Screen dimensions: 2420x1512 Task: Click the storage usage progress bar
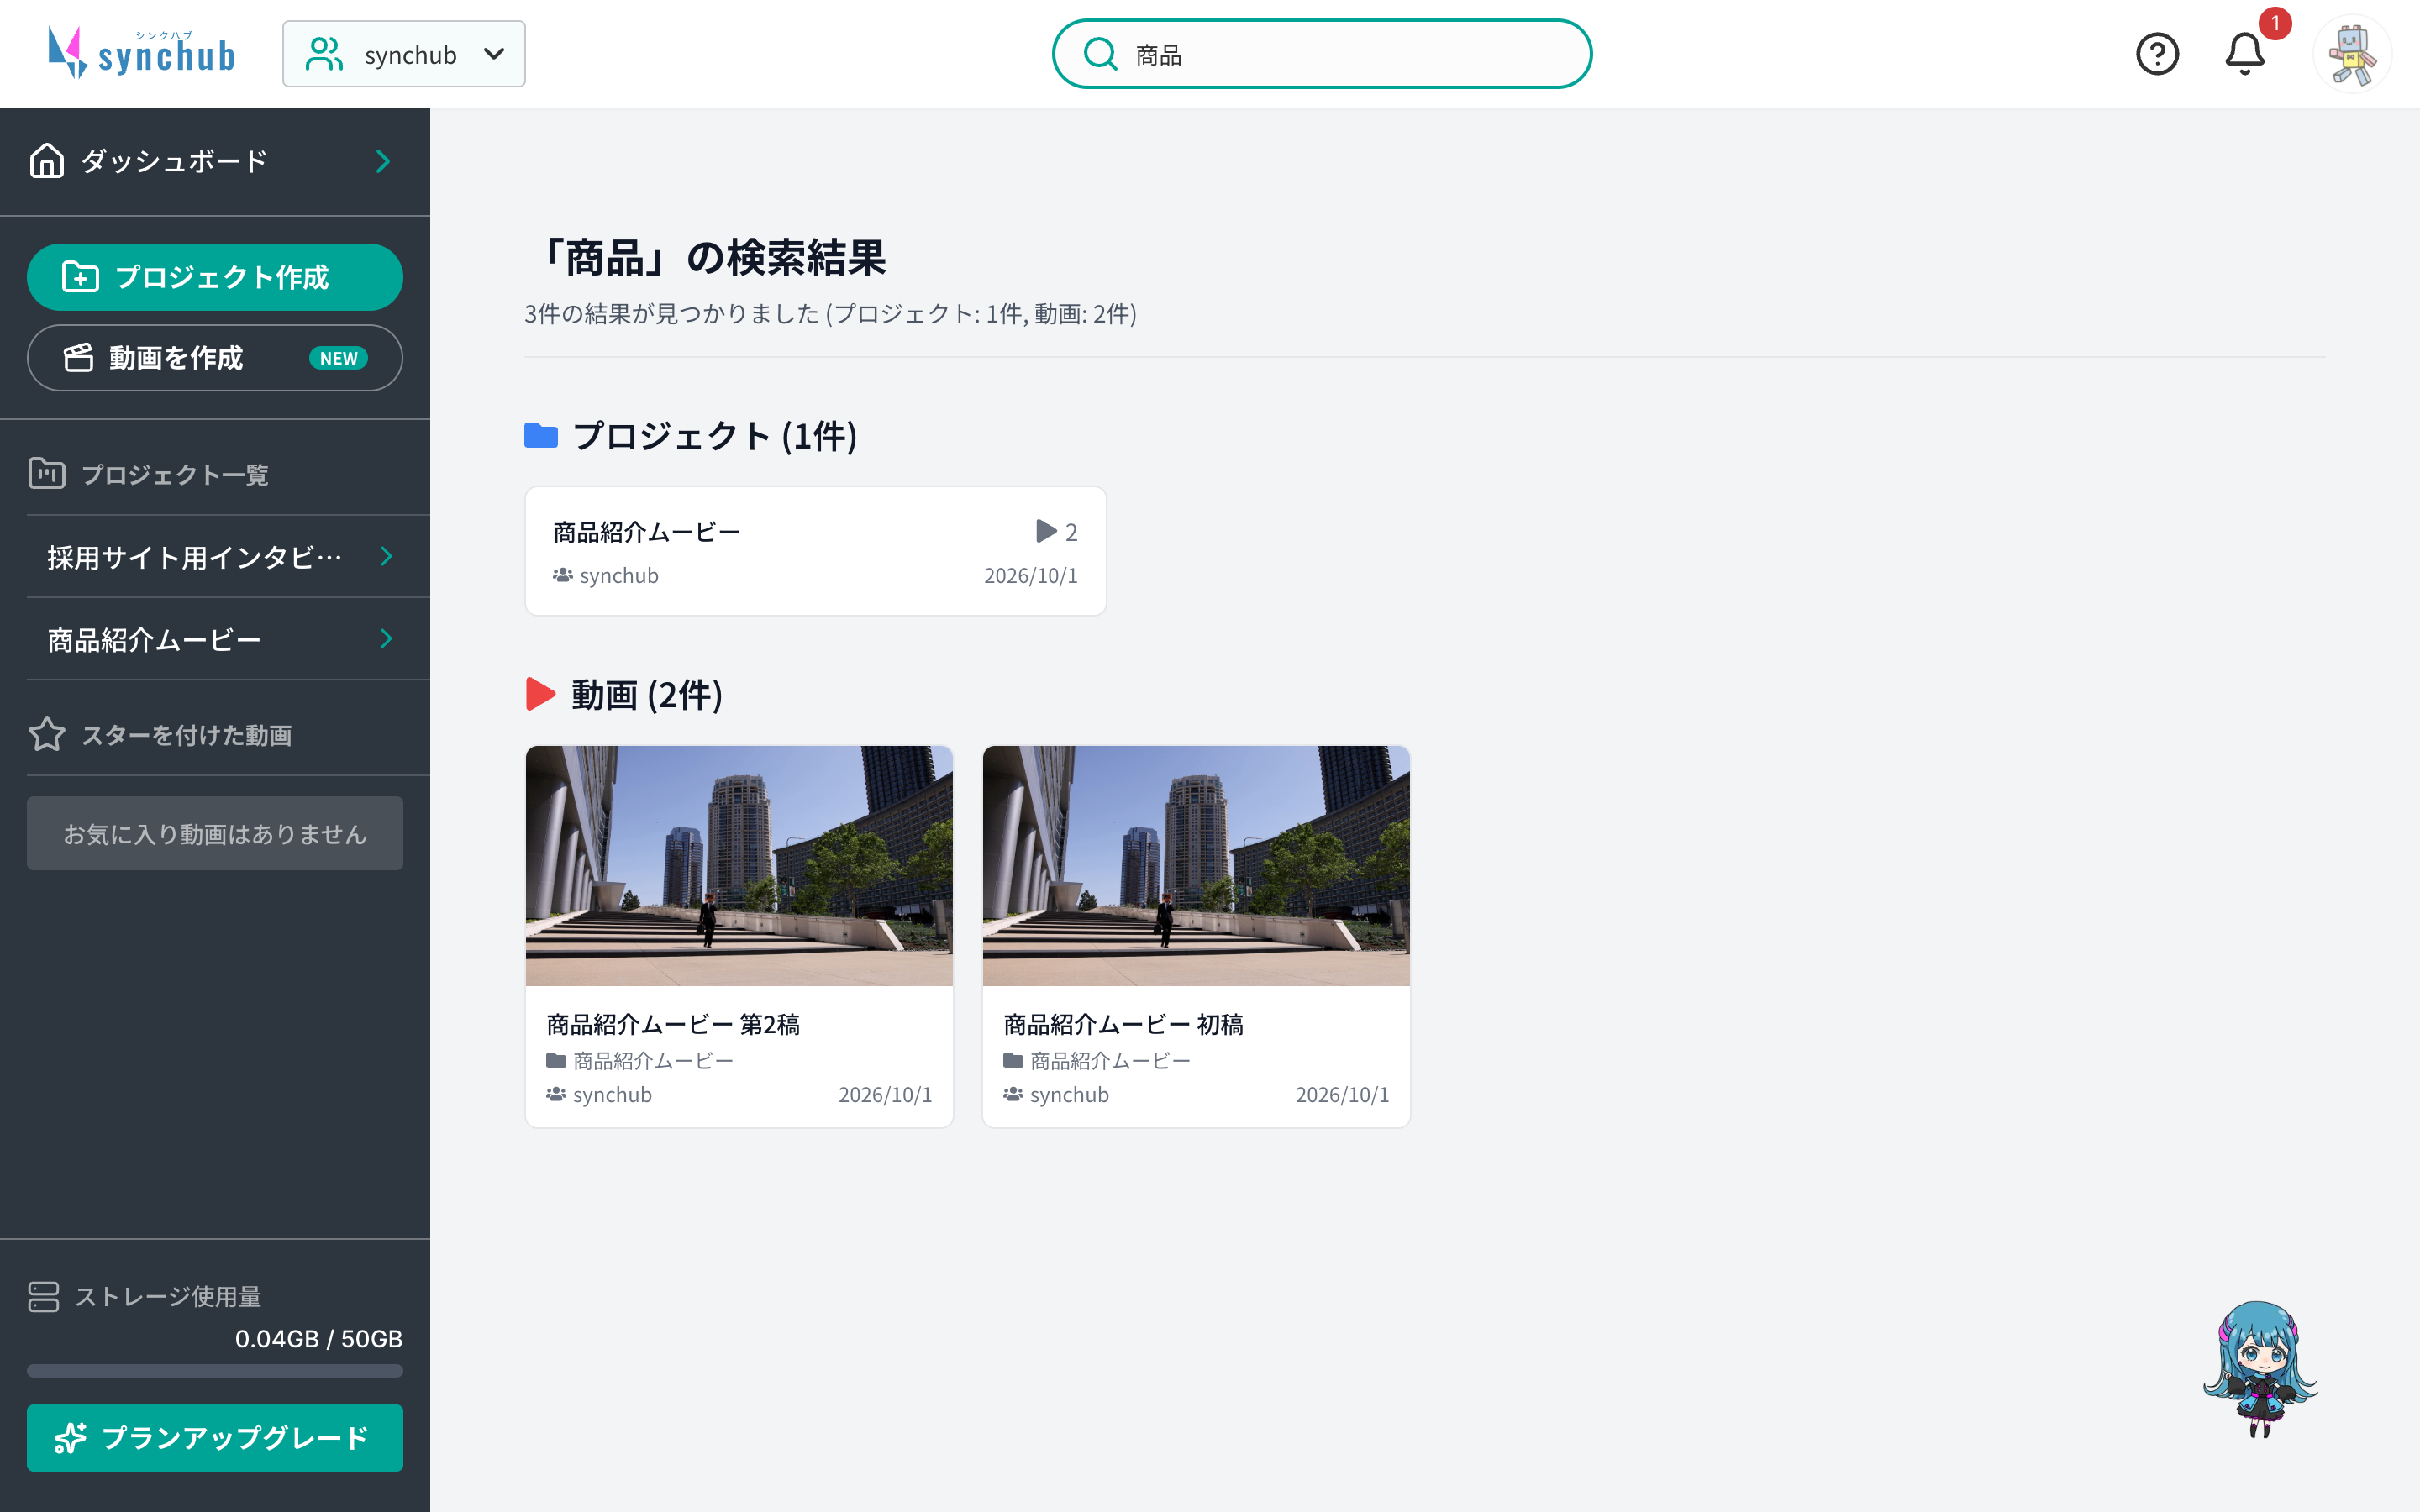point(215,1371)
